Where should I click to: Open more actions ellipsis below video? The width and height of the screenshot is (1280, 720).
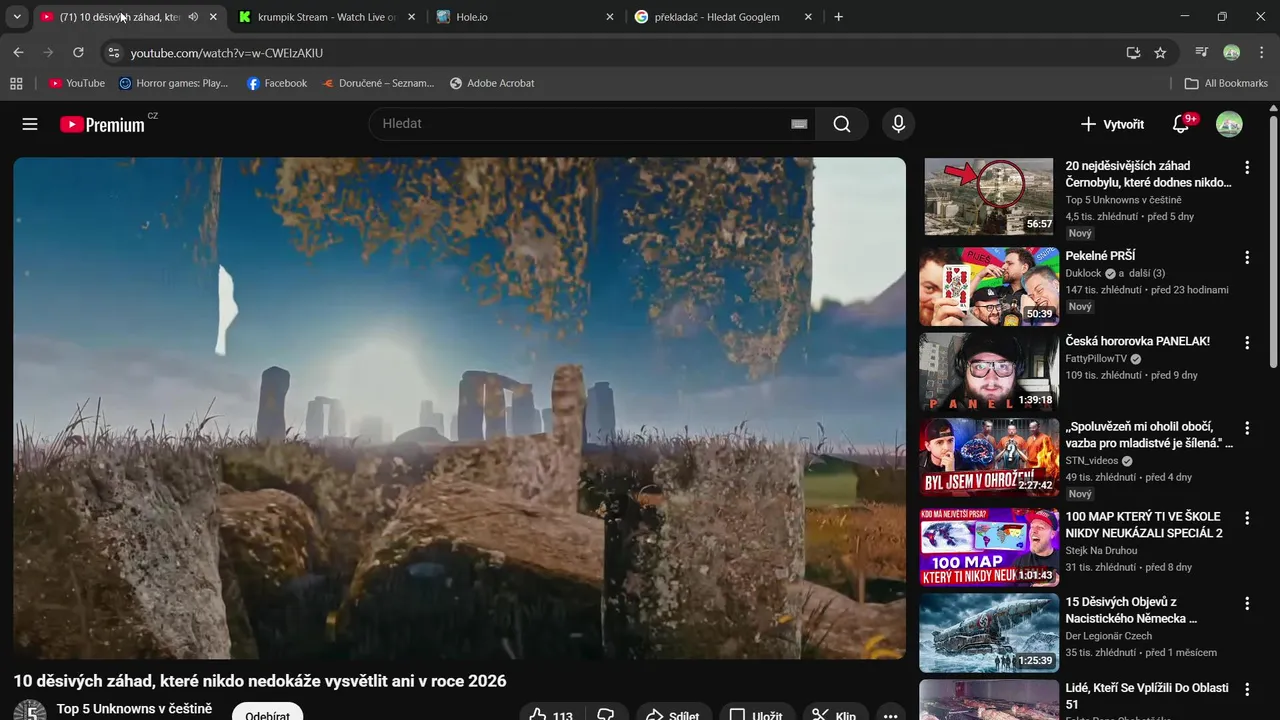coord(890,715)
